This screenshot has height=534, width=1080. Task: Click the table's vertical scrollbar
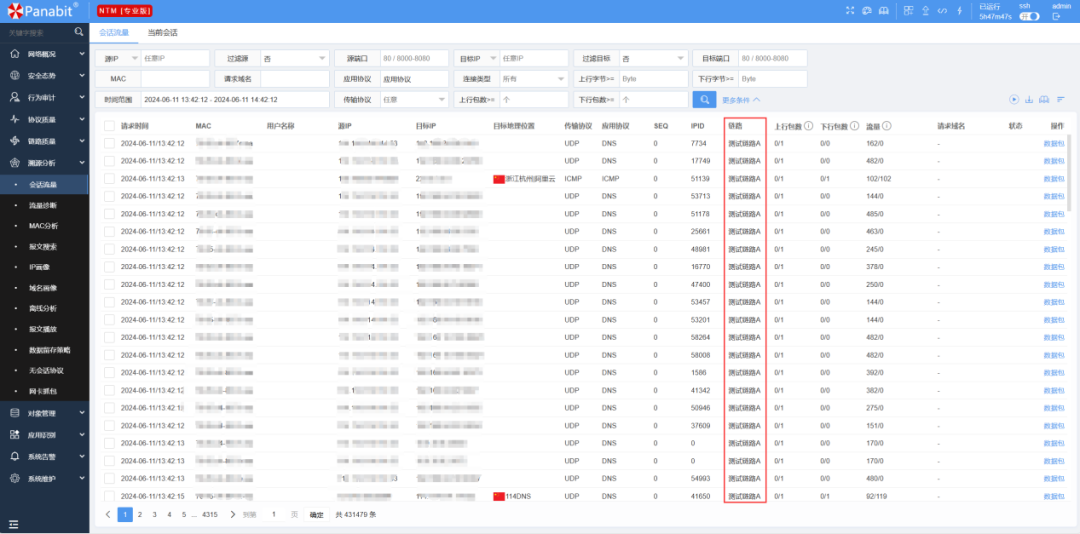[x=1070, y=172]
